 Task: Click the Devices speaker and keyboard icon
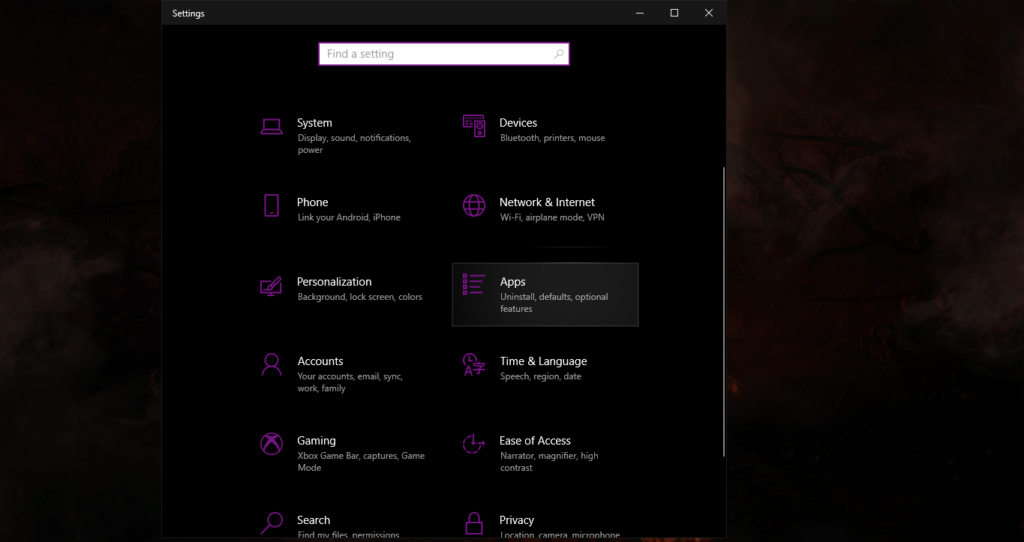coord(474,126)
